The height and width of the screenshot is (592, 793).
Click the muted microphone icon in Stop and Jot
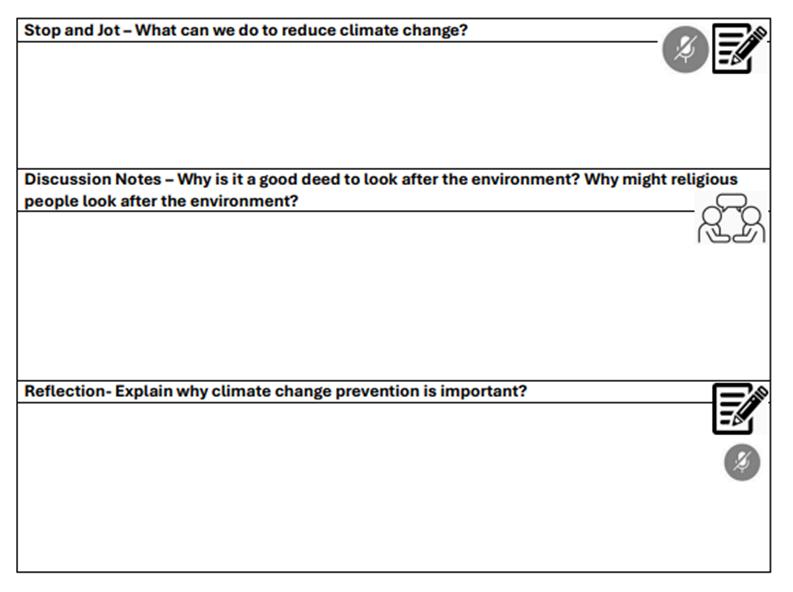685,49
